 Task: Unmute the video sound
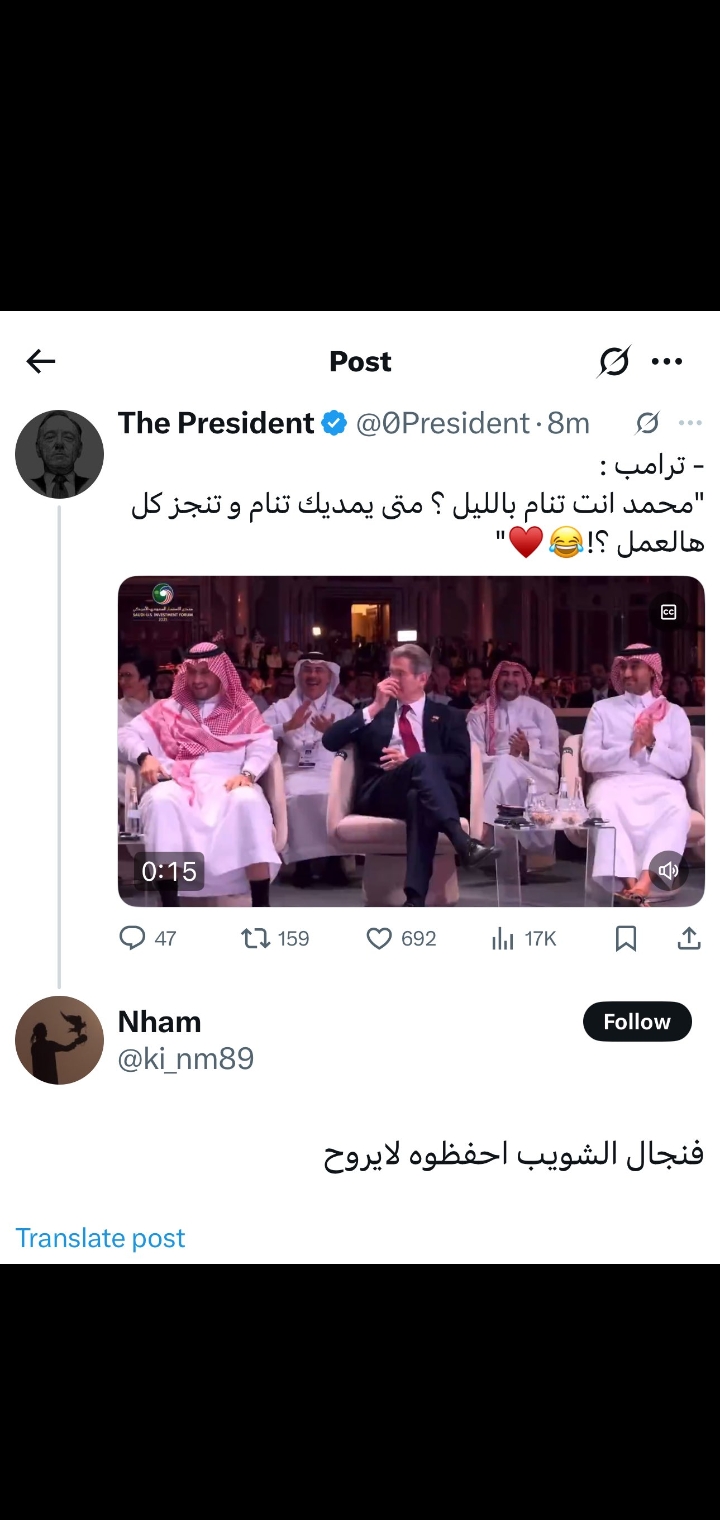tap(669, 870)
